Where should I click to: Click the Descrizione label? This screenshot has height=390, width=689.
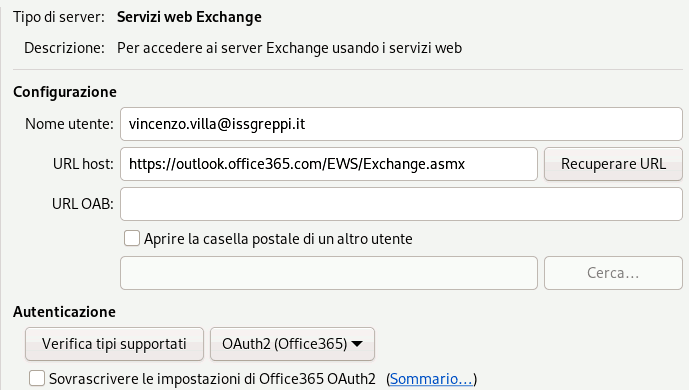tap(65, 48)
